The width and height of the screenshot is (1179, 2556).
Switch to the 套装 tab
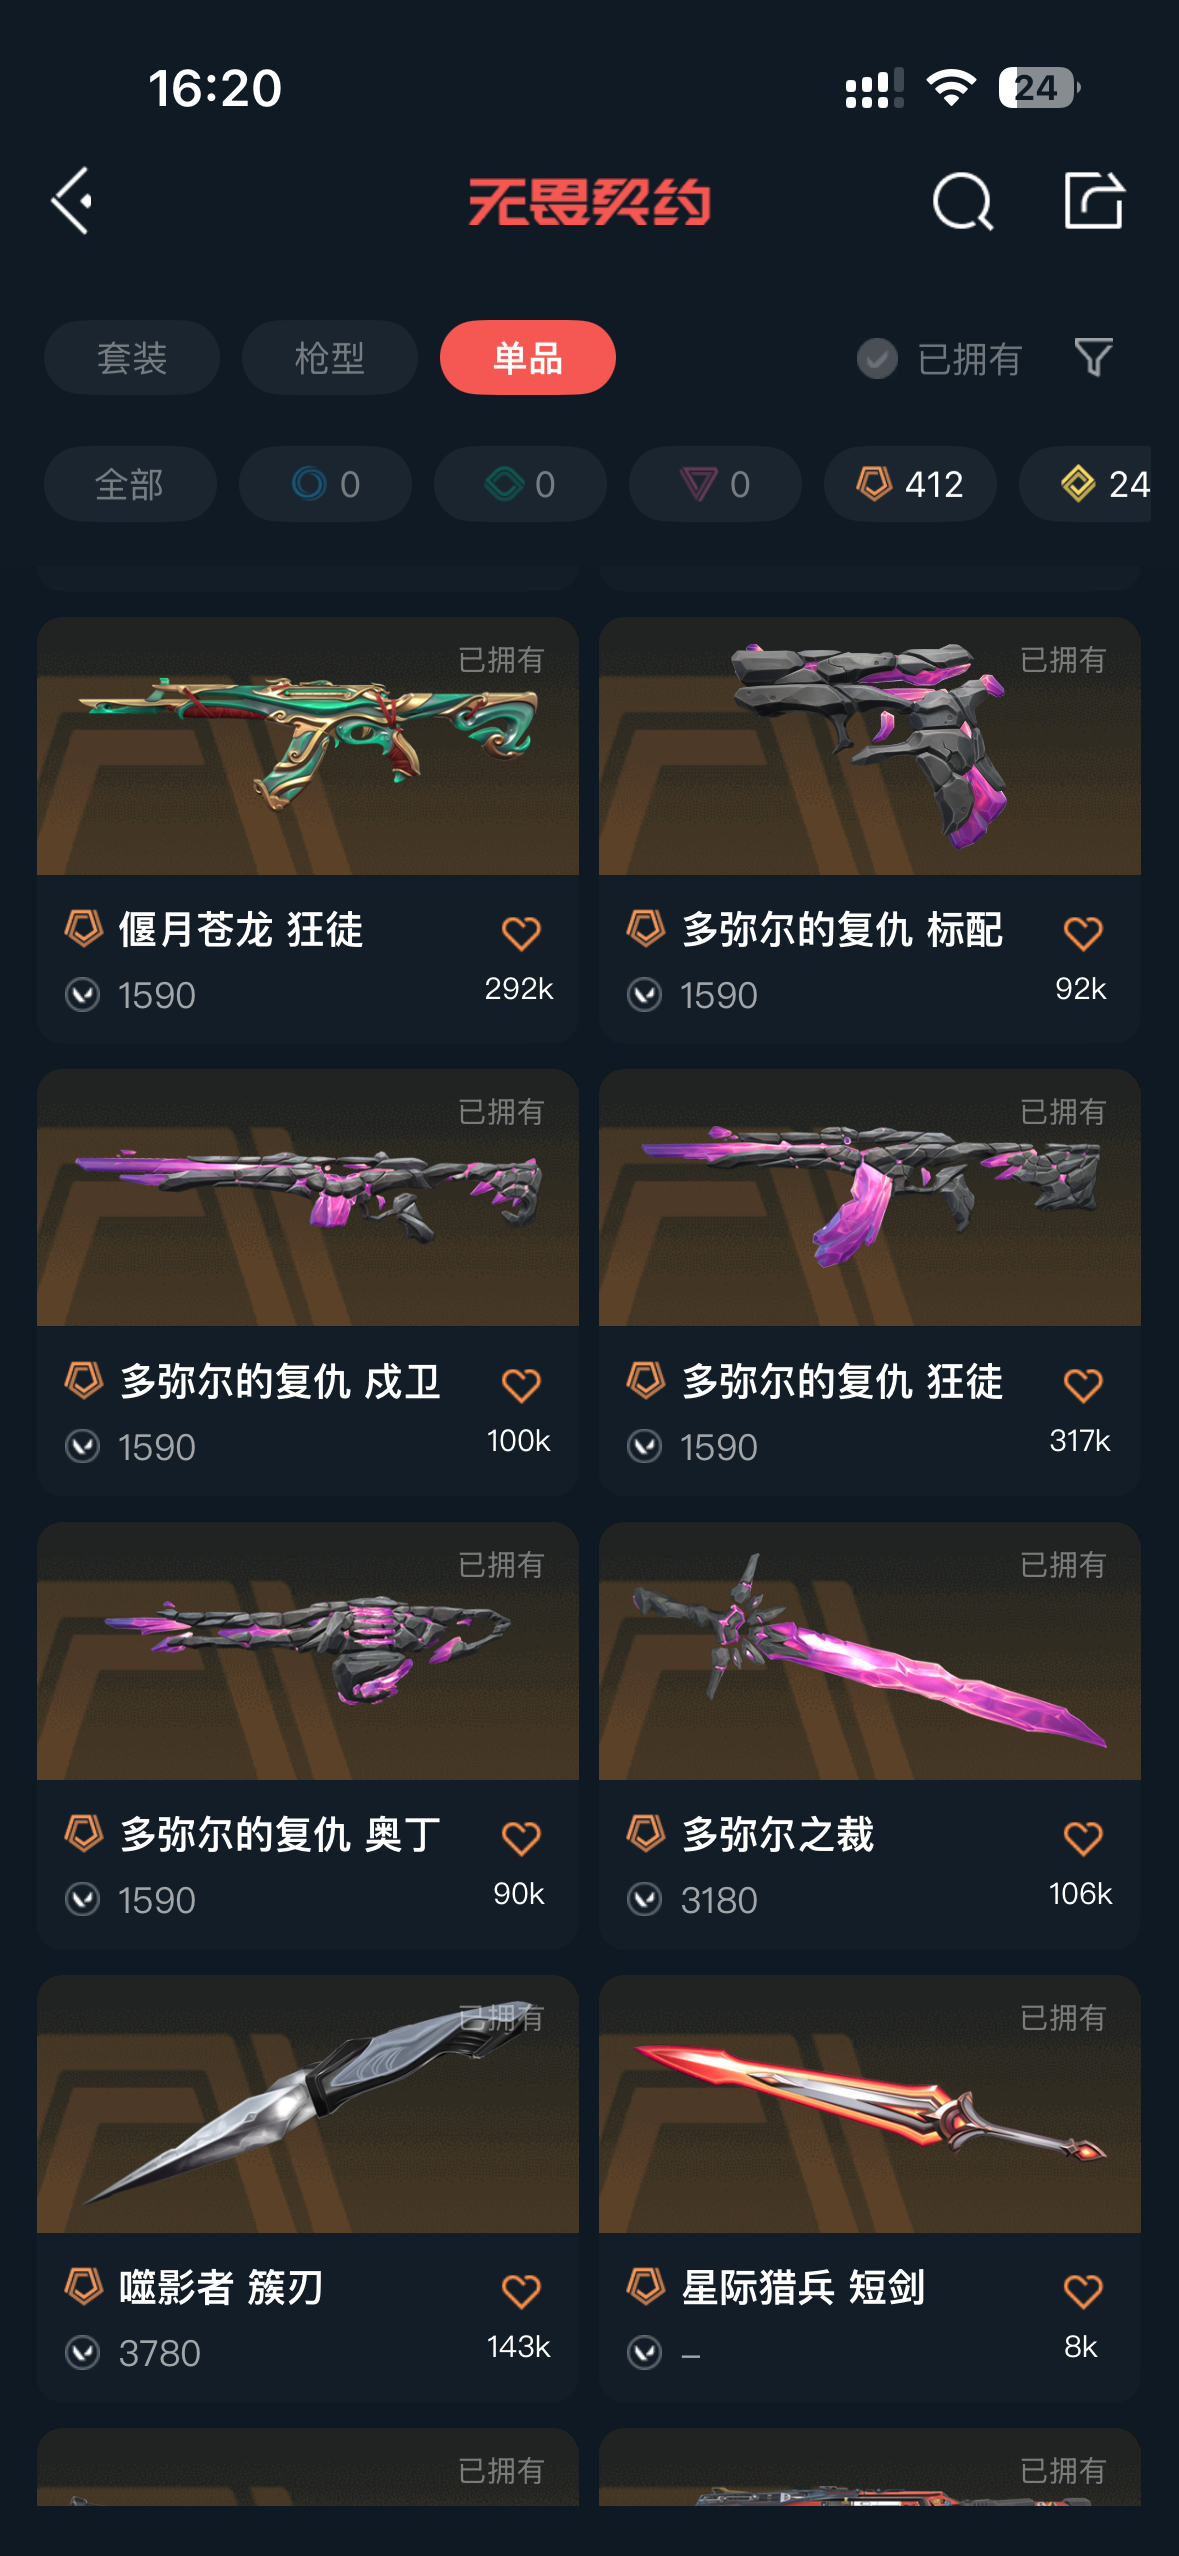(x=132, y=357)
